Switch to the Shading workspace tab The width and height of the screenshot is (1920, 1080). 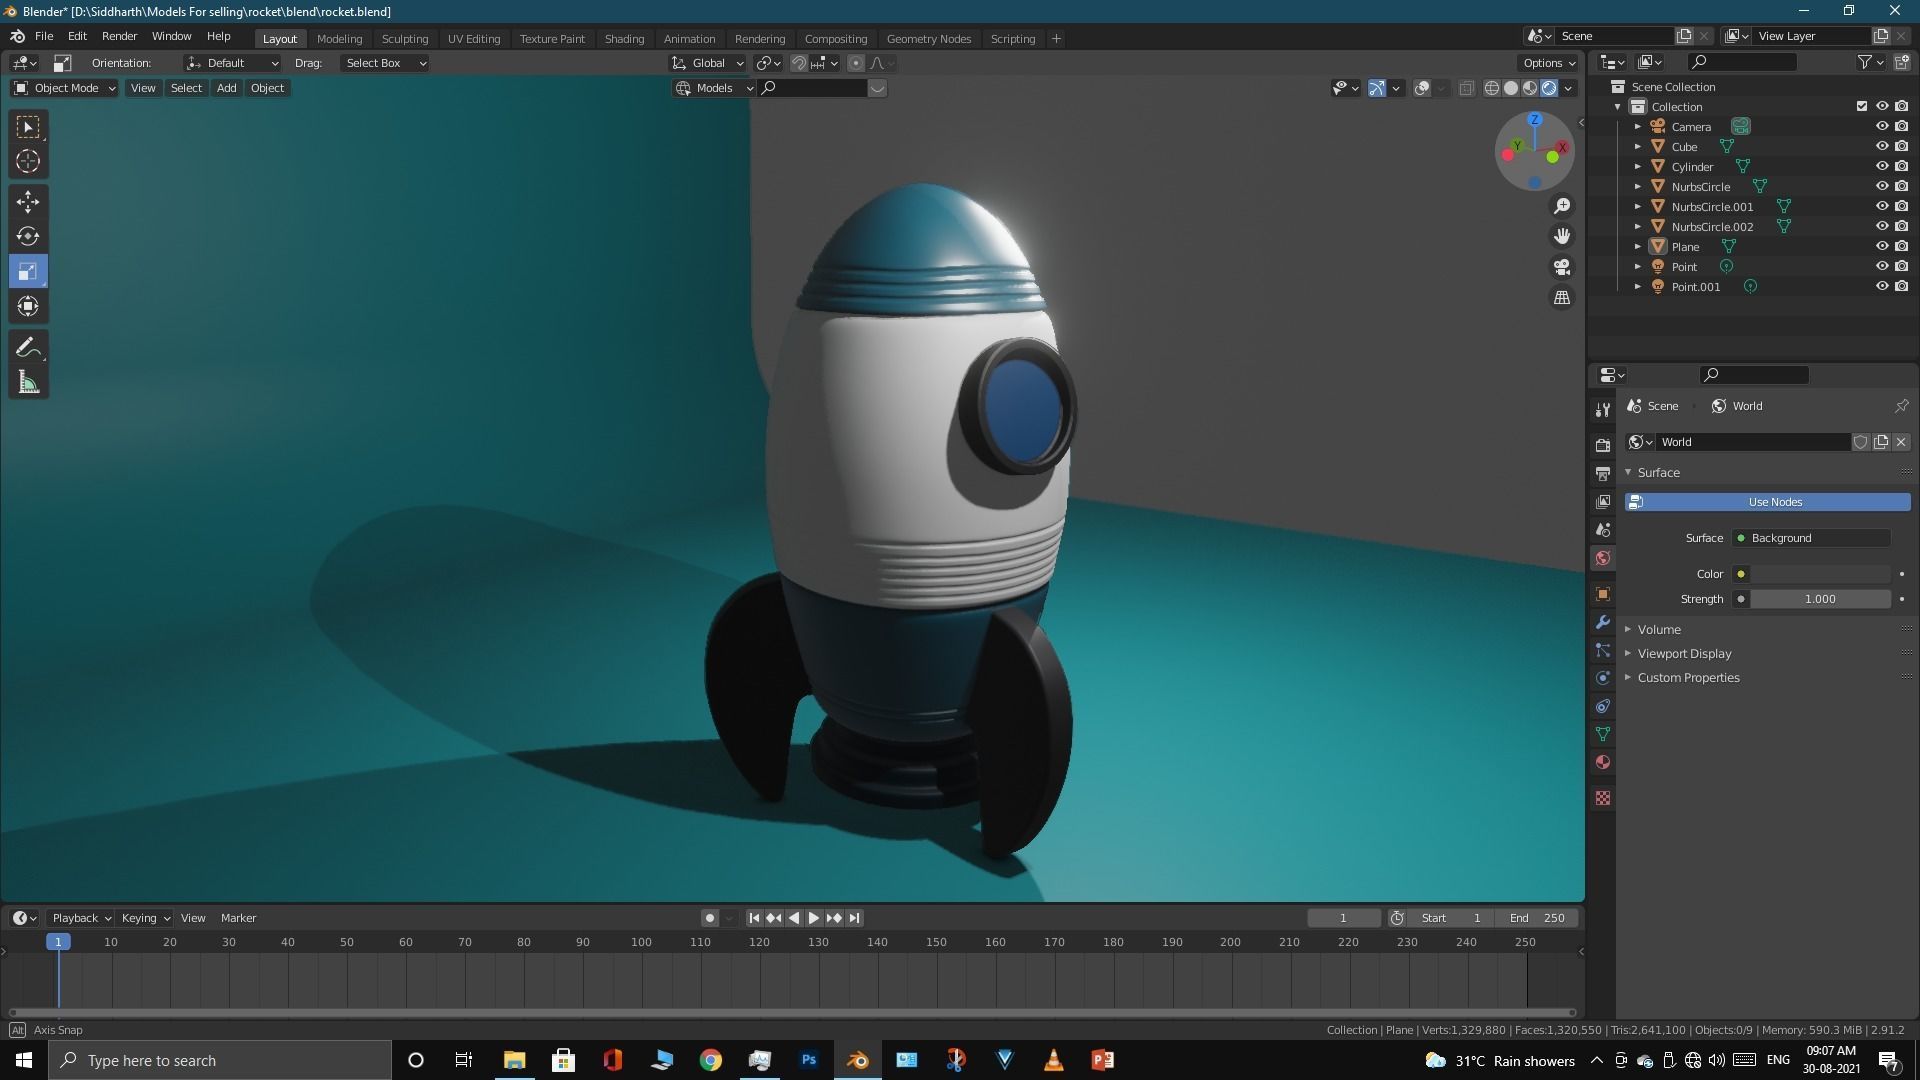click(x=623, y=38)
